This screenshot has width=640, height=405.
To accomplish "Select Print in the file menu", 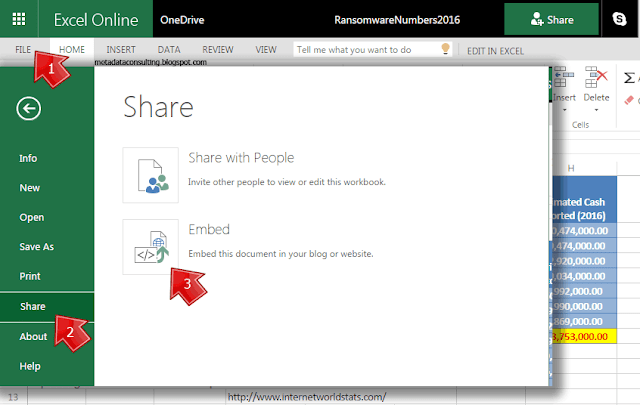I will coord(30,276).
